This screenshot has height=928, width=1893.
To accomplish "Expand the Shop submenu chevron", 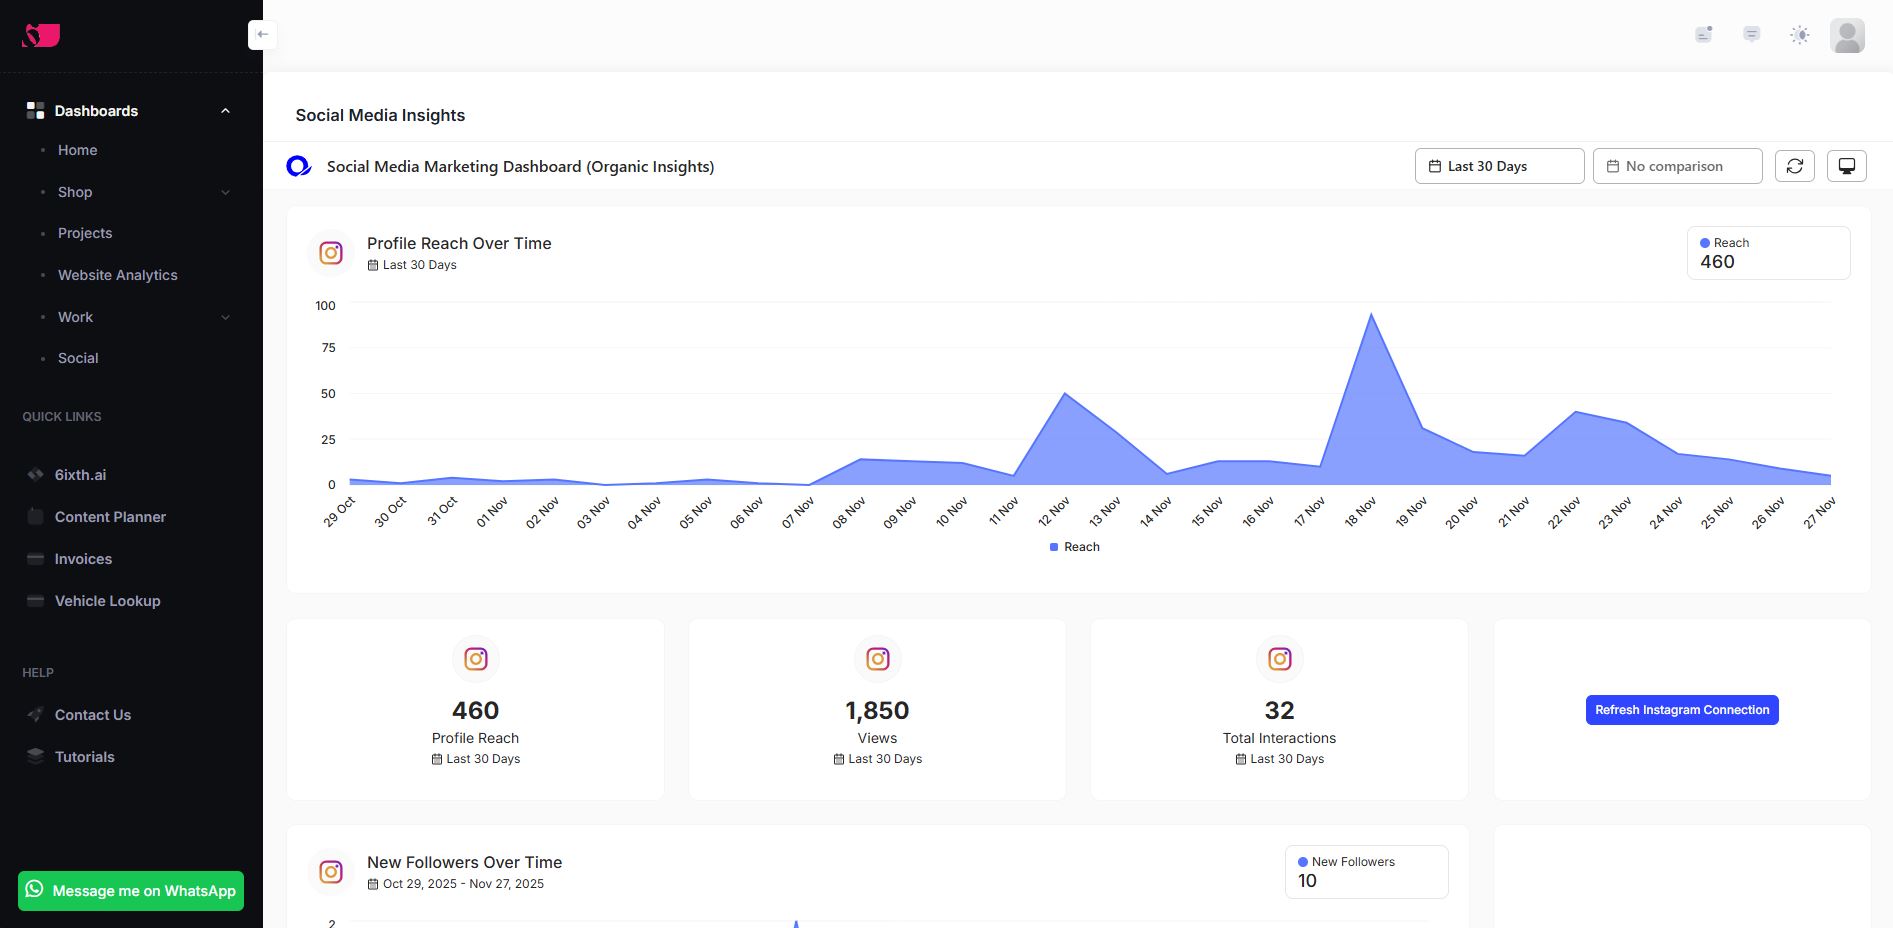I will pos(225,192).
